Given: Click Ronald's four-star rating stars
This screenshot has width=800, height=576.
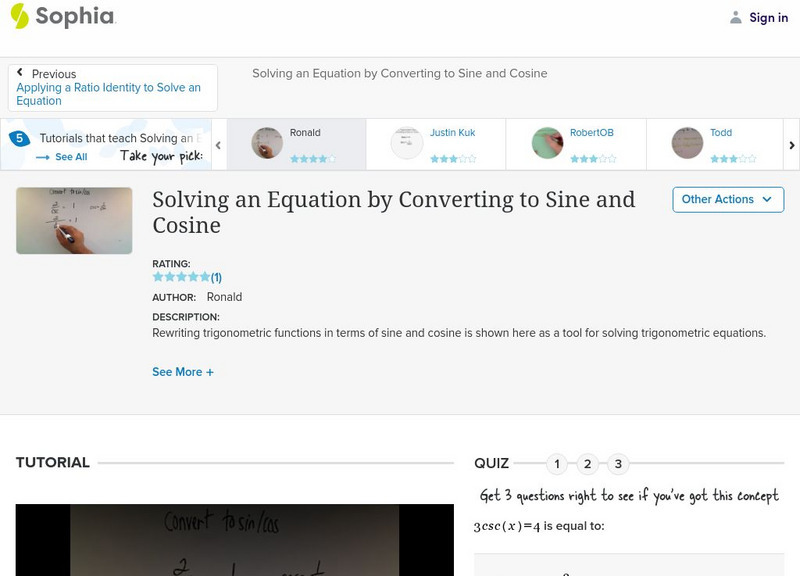Looking at the screenshot, I should (x=311, y=156).
